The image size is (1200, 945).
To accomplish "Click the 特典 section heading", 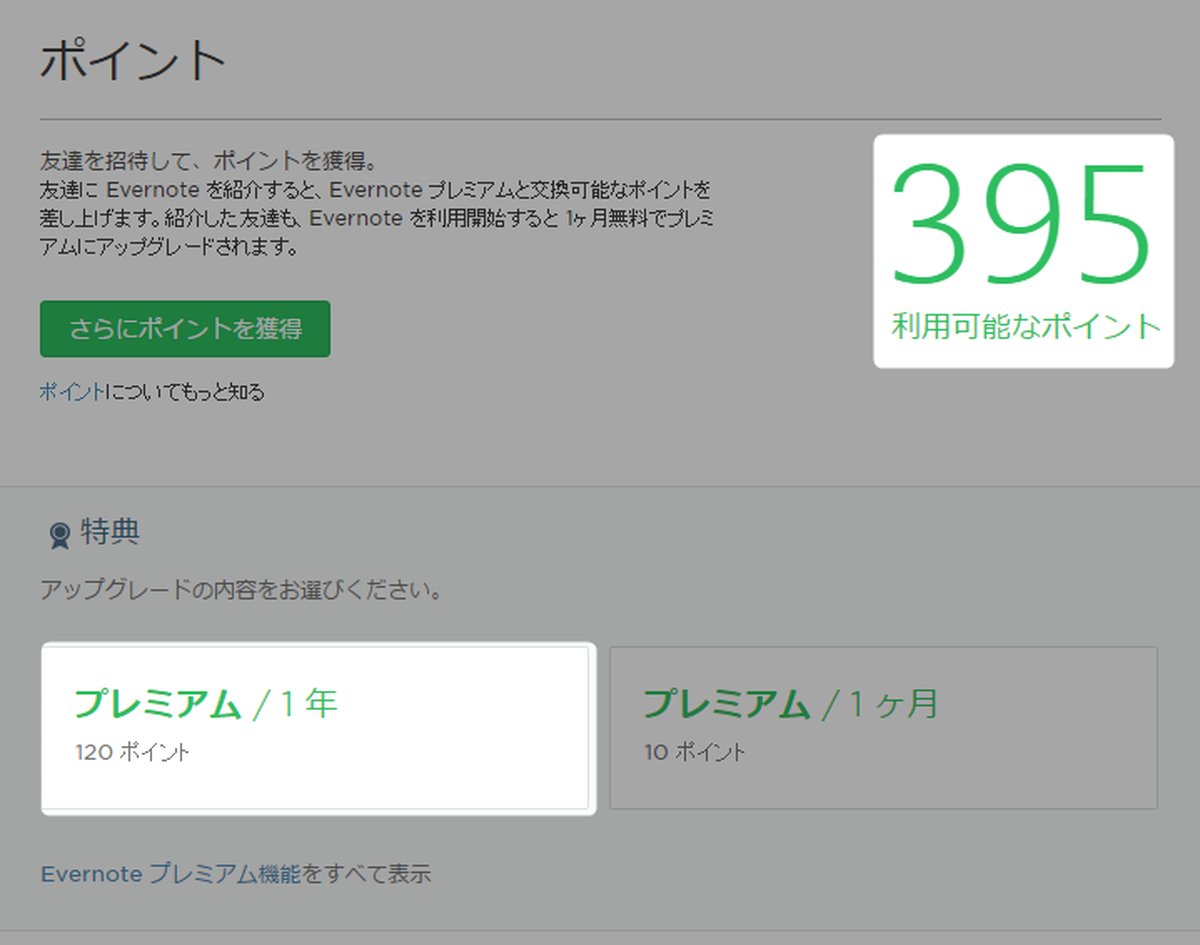I will tap(110, 533).
